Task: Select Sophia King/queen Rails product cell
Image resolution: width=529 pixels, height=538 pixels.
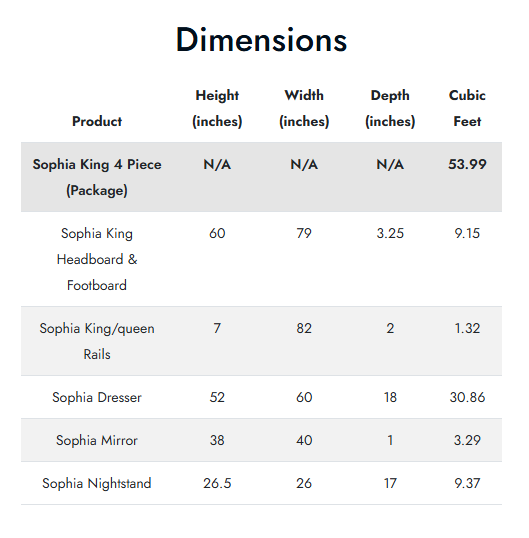Action: (x=97, y=341)
